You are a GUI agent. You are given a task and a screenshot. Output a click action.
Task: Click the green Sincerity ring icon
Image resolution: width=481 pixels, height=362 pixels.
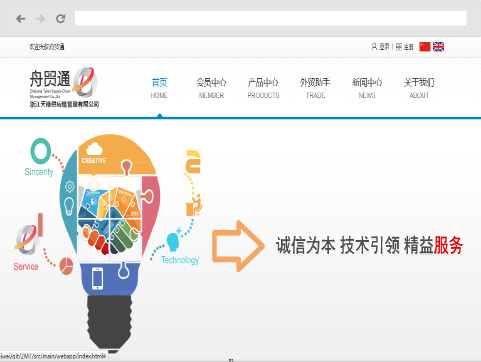[41, 151]
